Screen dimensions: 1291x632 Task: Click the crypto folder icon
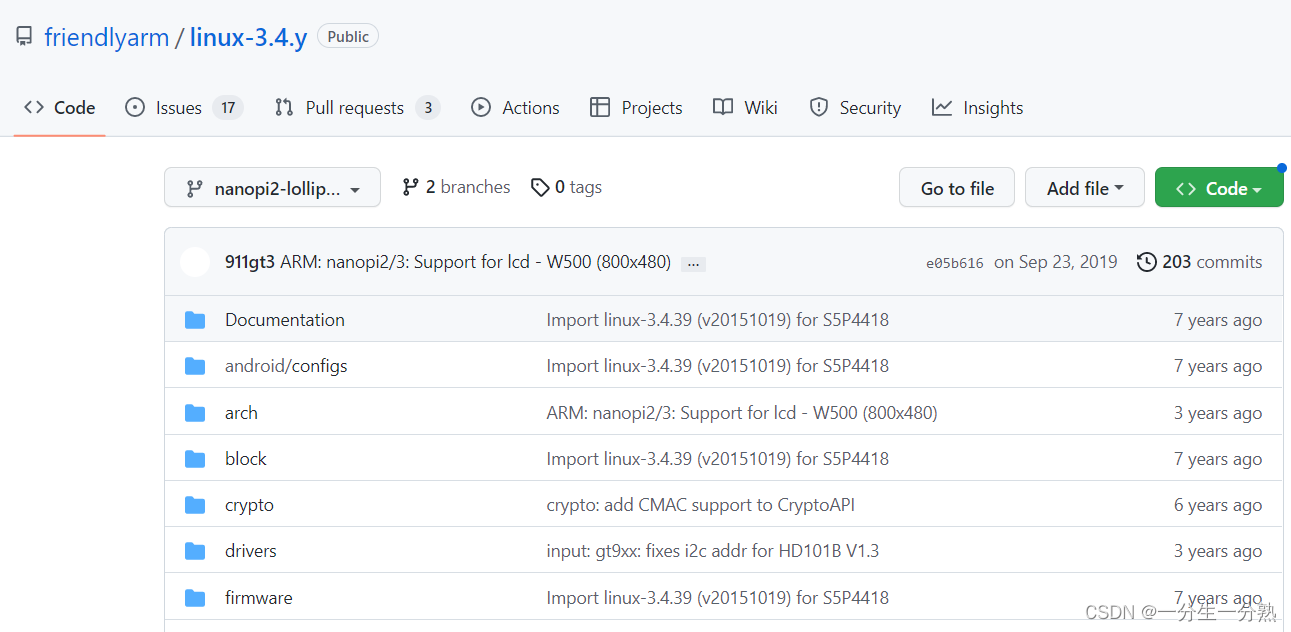(195, 505)
